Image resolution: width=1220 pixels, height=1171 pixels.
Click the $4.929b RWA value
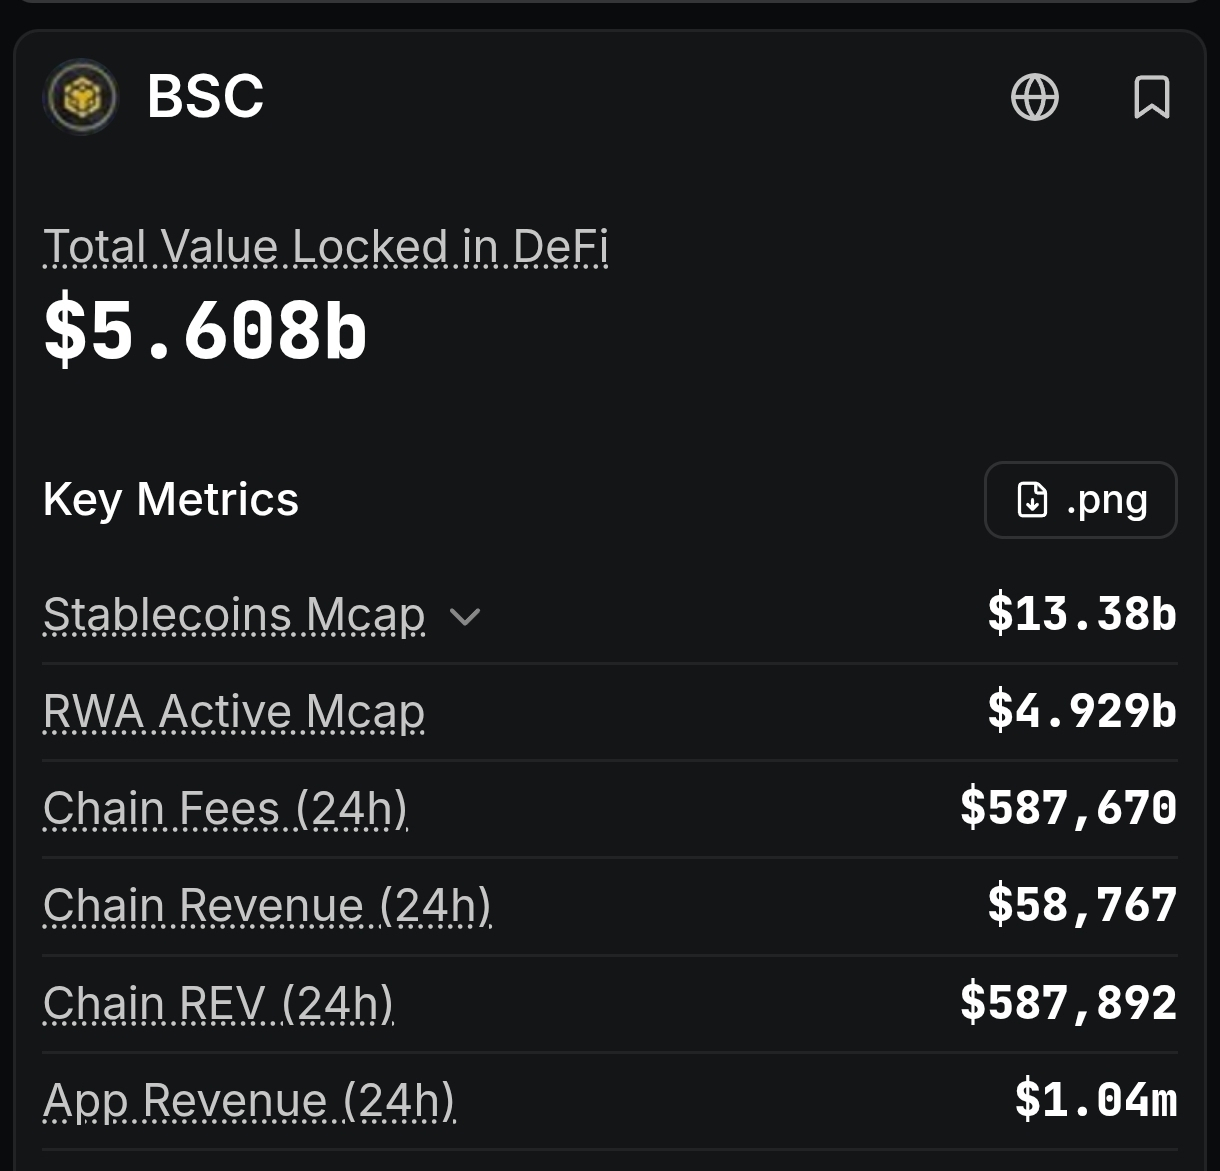click(x=1082, y=710)
